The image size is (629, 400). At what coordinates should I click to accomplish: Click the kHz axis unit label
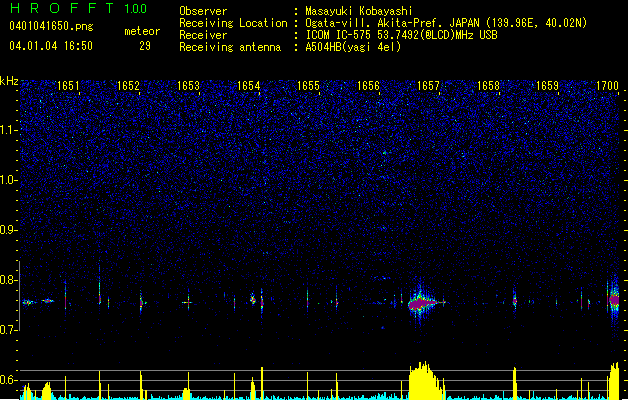pos(9,81)
